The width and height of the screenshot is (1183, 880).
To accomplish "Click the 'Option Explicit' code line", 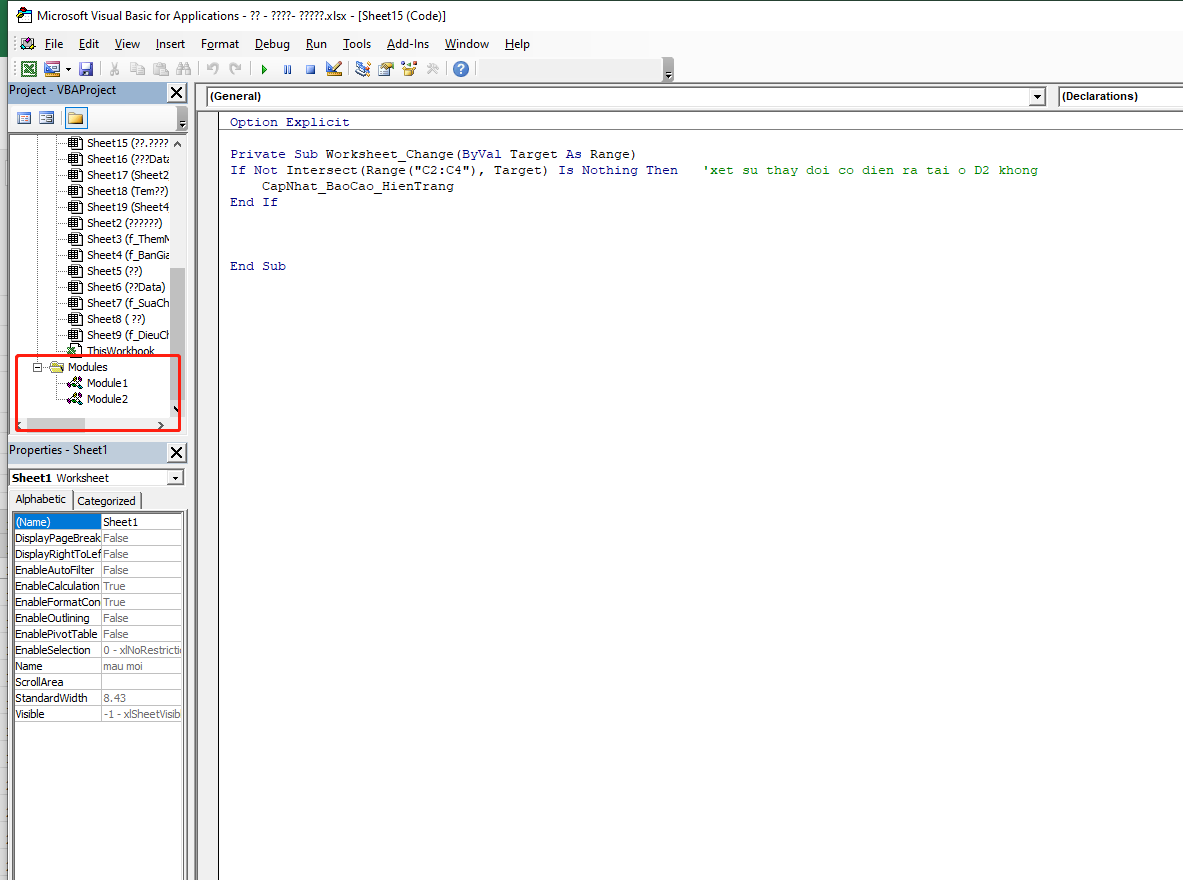I will [290, 122].
